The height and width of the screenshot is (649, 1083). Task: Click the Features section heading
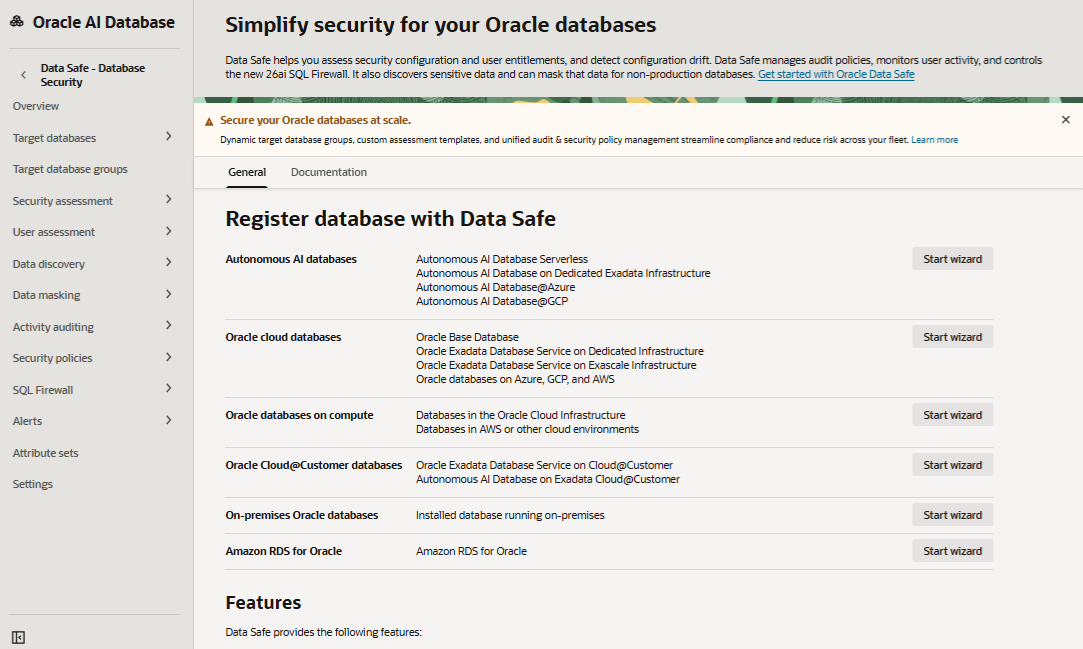[x=263, y=602]
